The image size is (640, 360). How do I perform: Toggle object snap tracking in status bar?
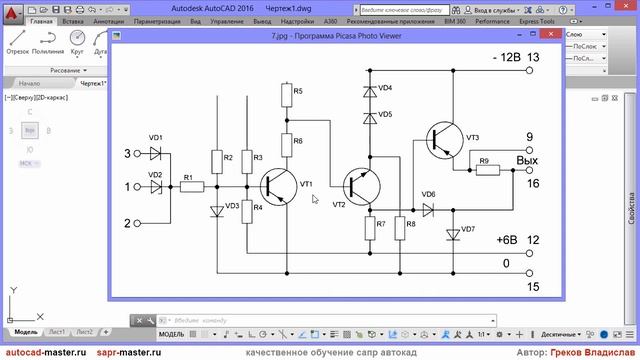click(302, 334)
